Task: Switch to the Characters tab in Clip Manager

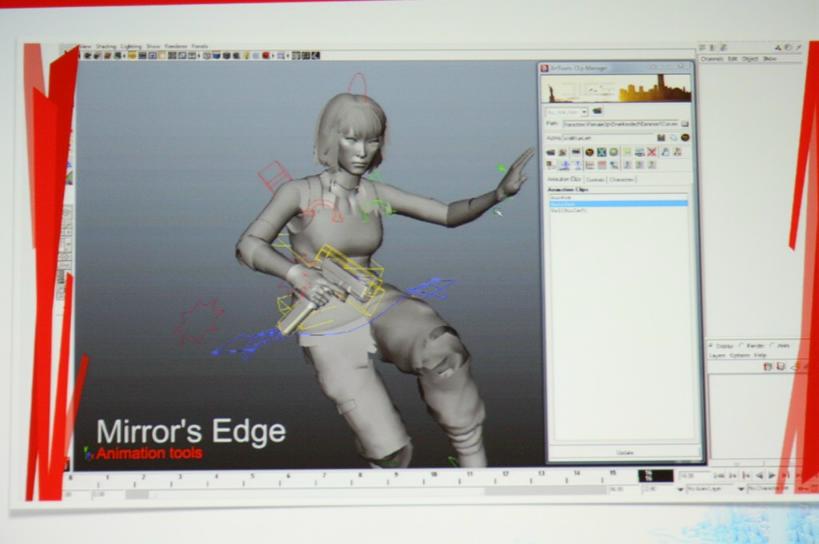Action: 622,179
